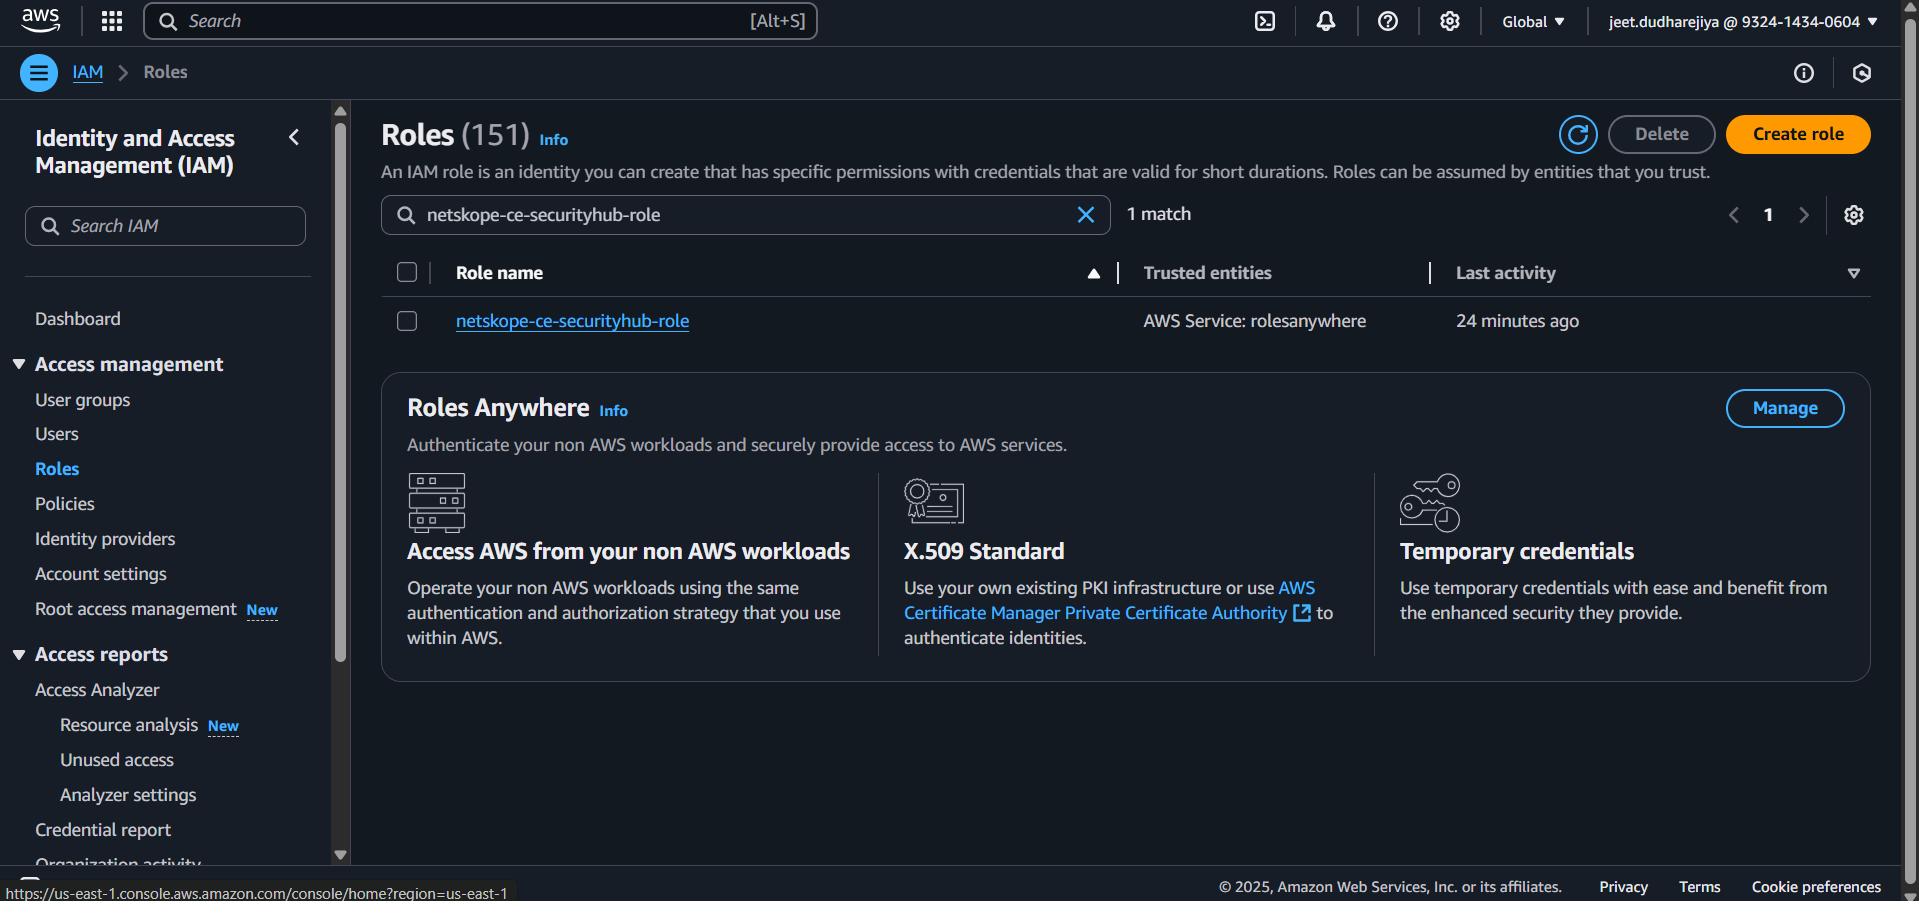Screen dimensions: 1919x901
Task: Open Info link next to Roles Anywhere
Action: point(614,411)
